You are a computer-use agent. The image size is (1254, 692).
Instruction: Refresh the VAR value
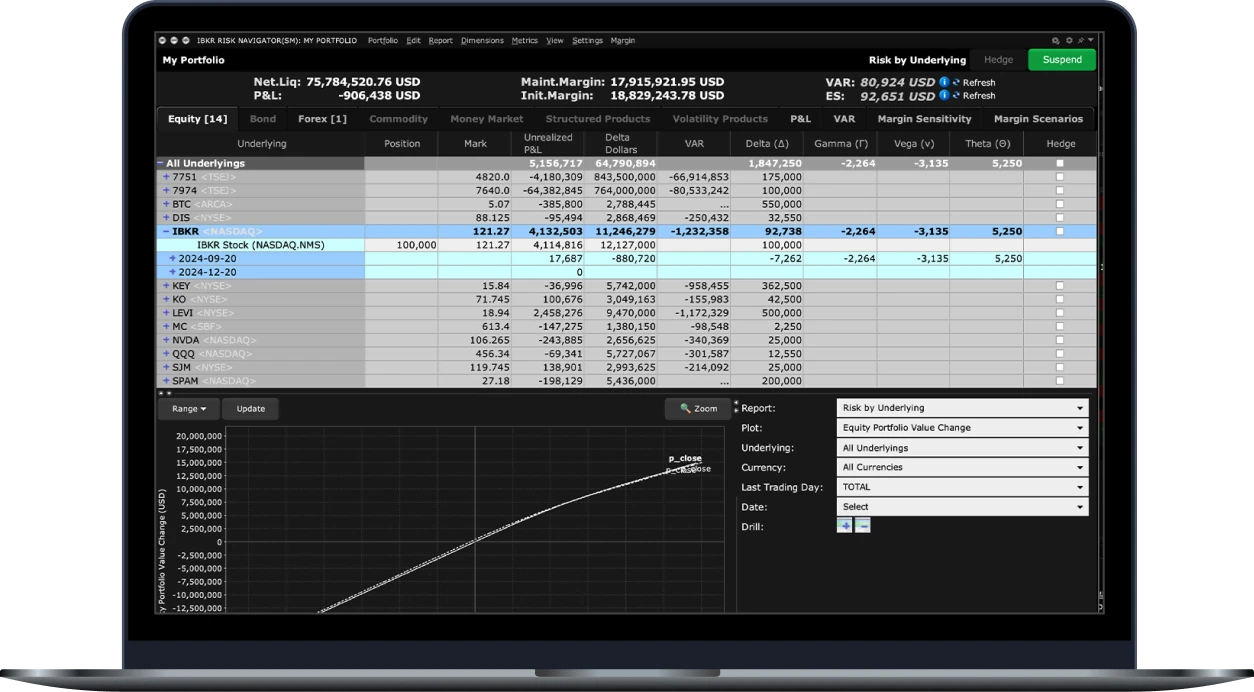(974, 83)
